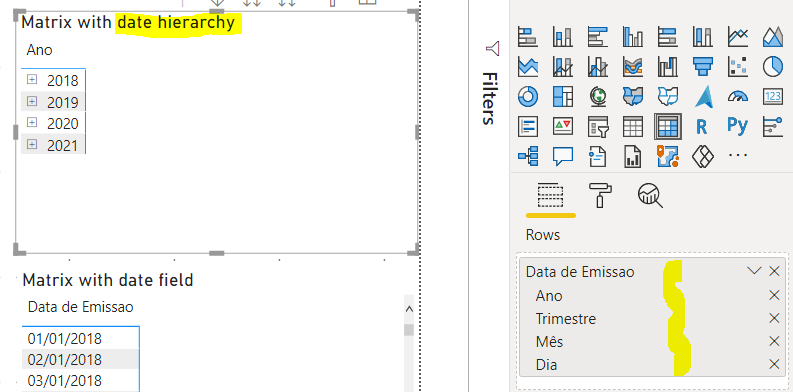The height and width of the screenshot is (392, 793).
Task: Select the clustered bar chart visual
Action: click(598, 36)
